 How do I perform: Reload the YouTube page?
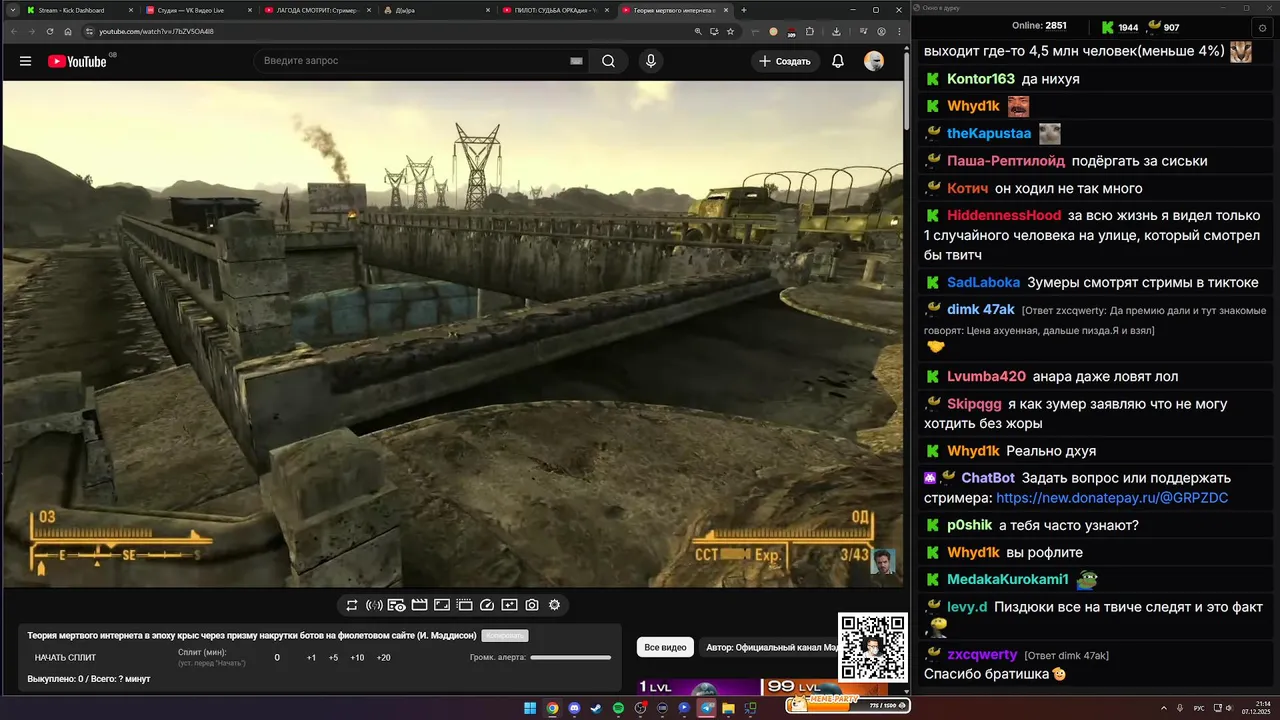click(50, 31)
